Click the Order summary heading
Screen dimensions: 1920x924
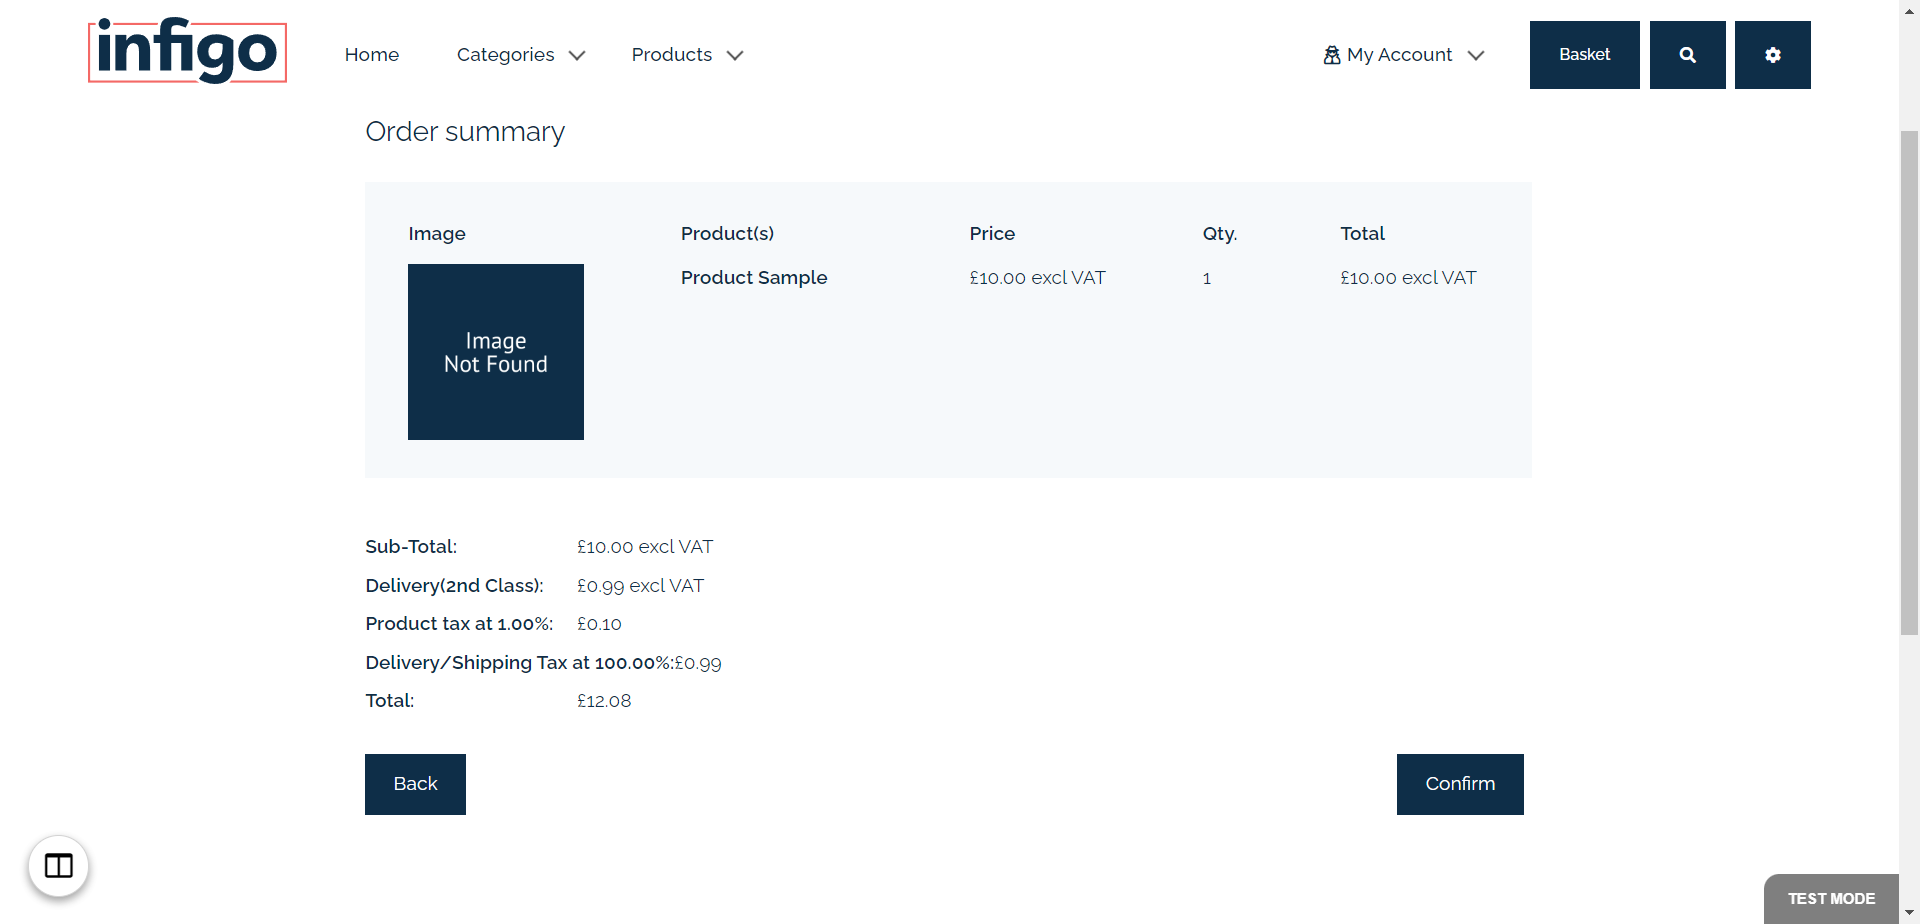coord(465,132)
